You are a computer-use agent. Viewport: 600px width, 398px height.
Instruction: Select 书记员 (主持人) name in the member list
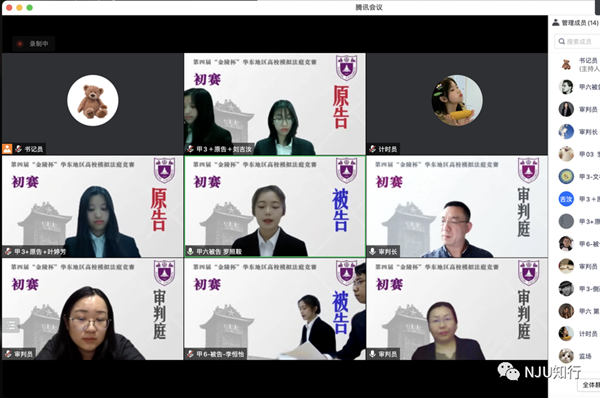pos(589,64)
